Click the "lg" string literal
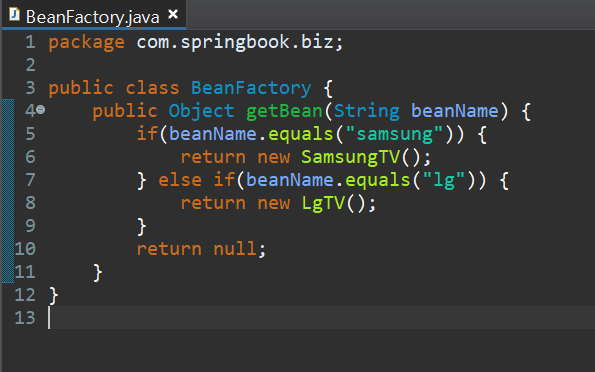The image size is (595, 372). [444, 180]
